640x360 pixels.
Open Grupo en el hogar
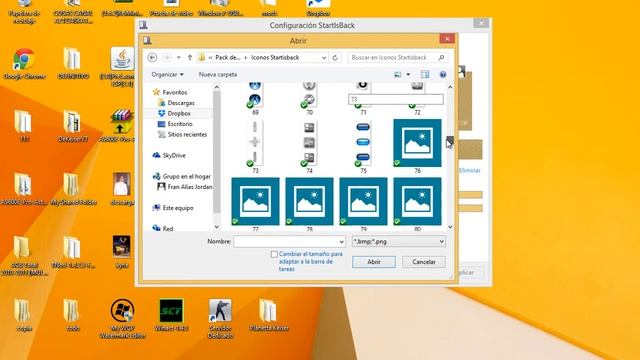[186, 176]
